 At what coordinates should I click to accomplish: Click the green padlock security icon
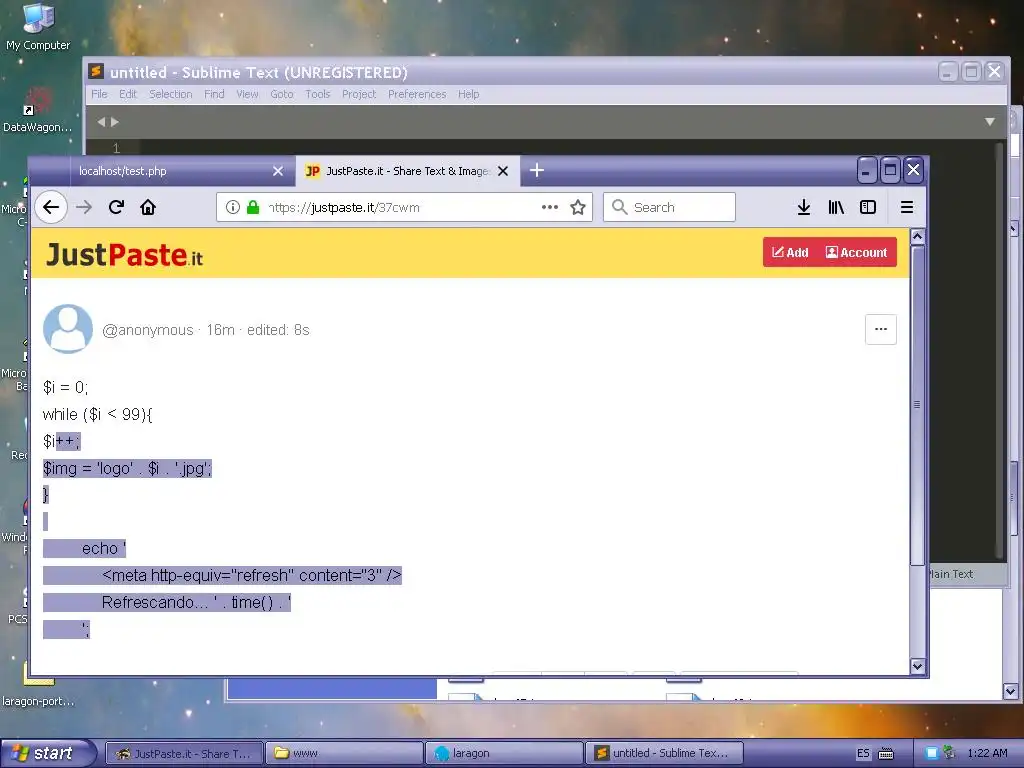[x=253, y=208]
